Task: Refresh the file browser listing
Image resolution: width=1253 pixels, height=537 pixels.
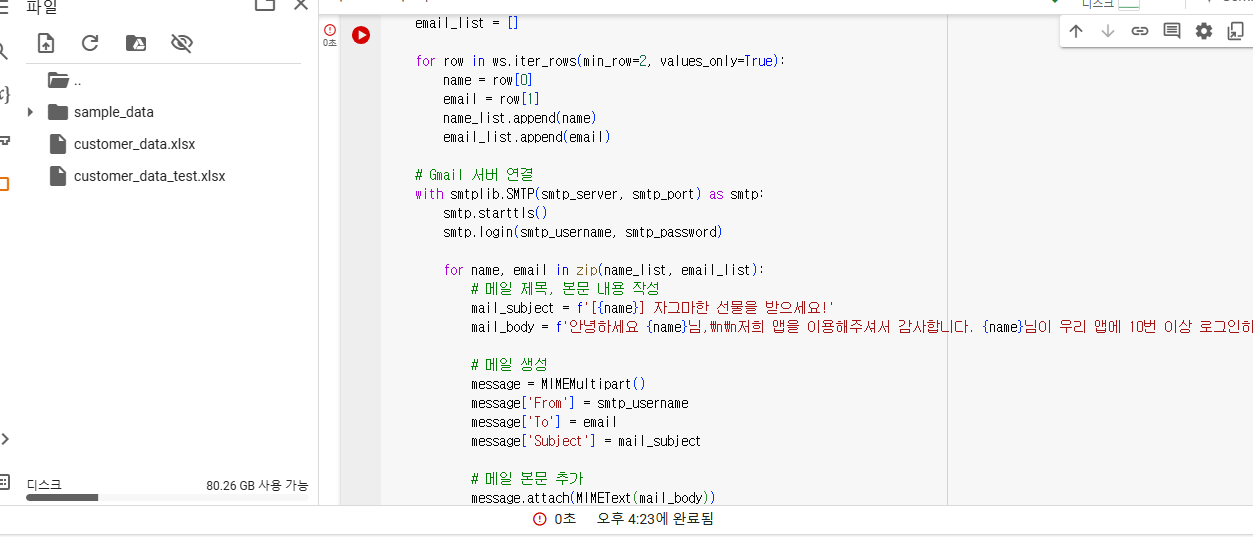Action: [90, 43]
